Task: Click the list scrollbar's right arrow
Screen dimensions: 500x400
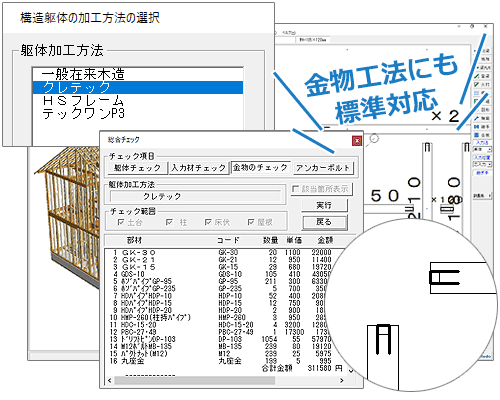Action: pos(341,380)
